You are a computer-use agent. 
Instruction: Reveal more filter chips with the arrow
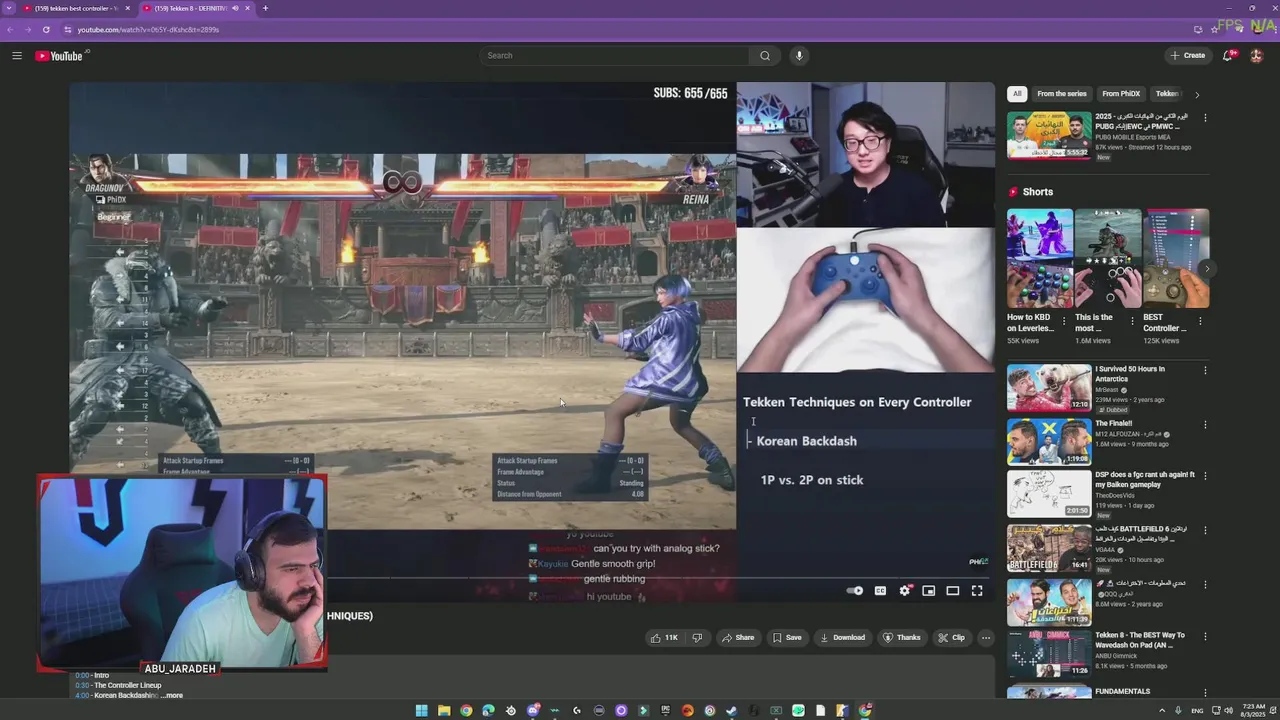click(x=1197, y=94)
